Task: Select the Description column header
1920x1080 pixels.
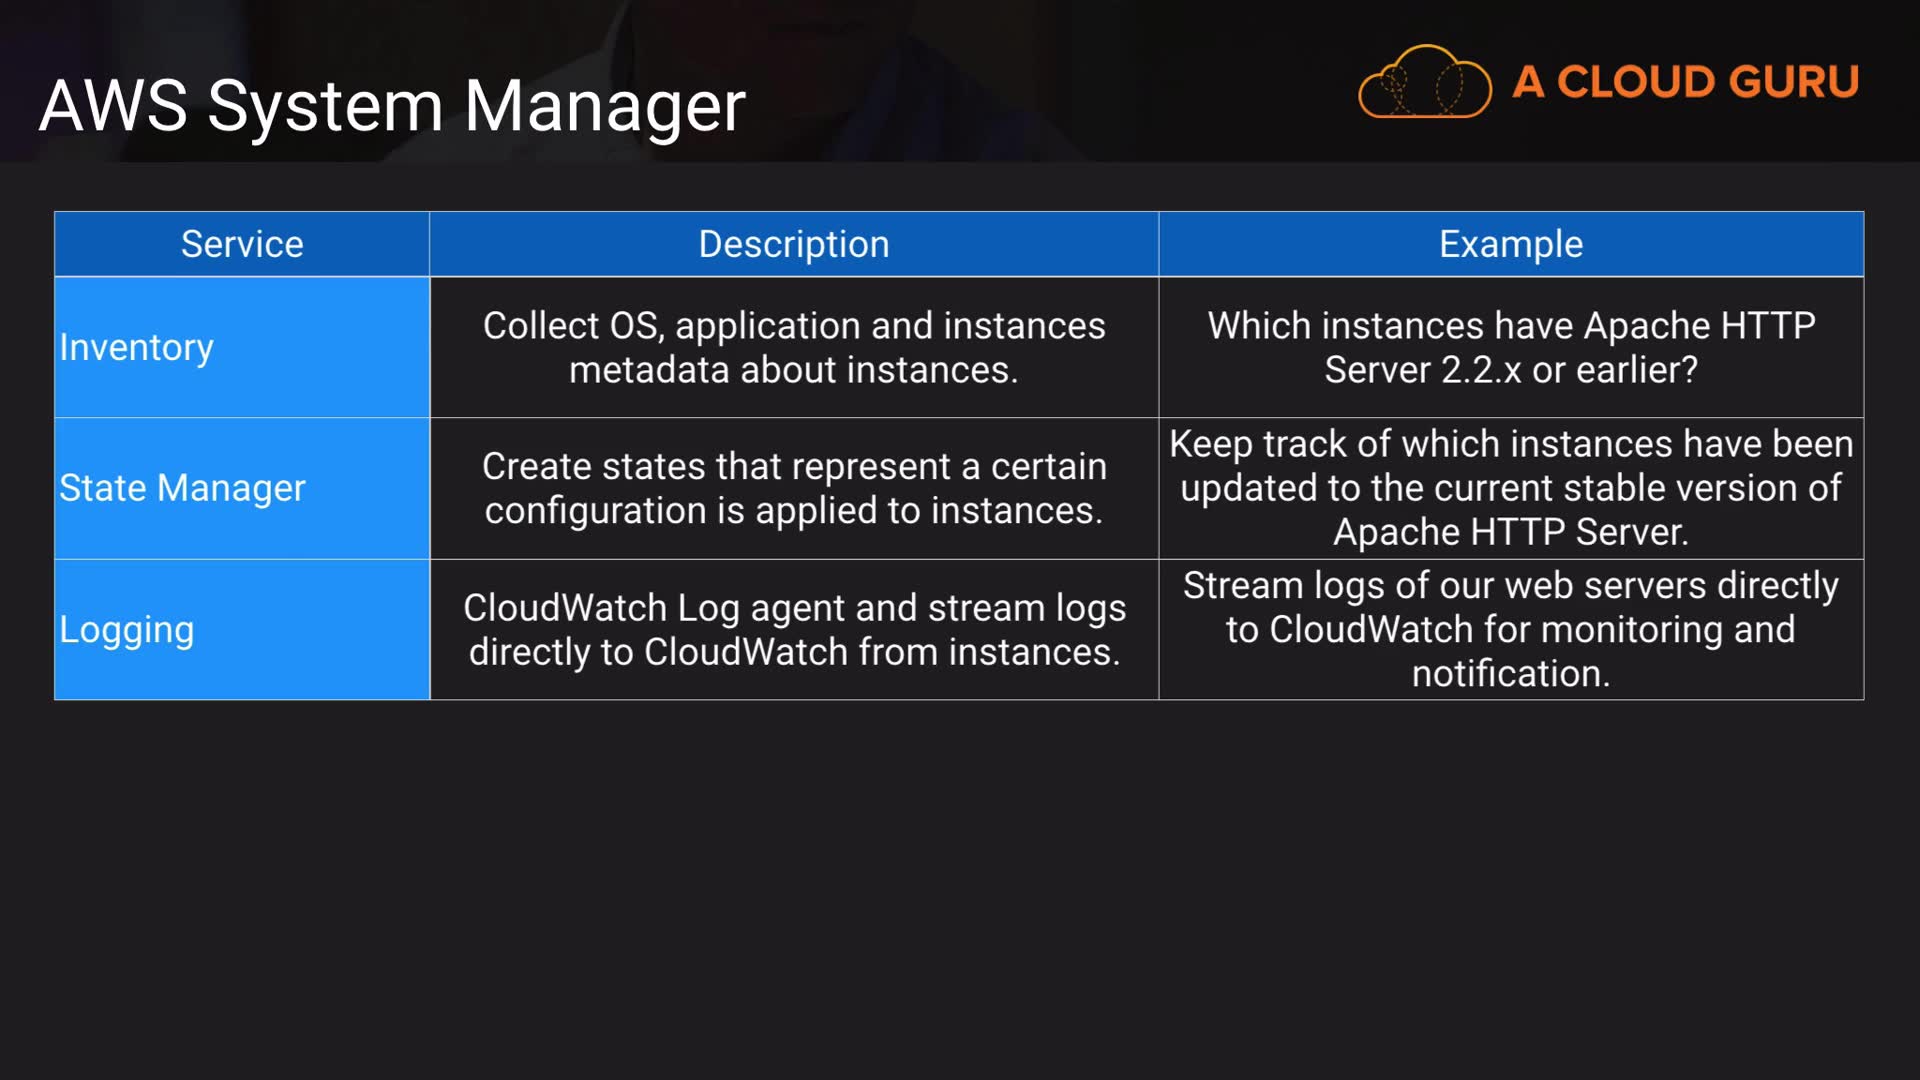Action: point(793,244)
